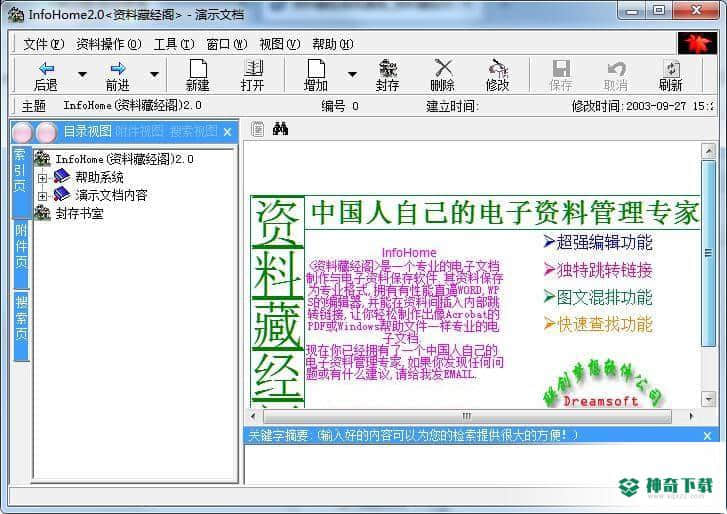Click the horizontal scrollbar thumb
727x514 pixels.
tap(466, 416)
